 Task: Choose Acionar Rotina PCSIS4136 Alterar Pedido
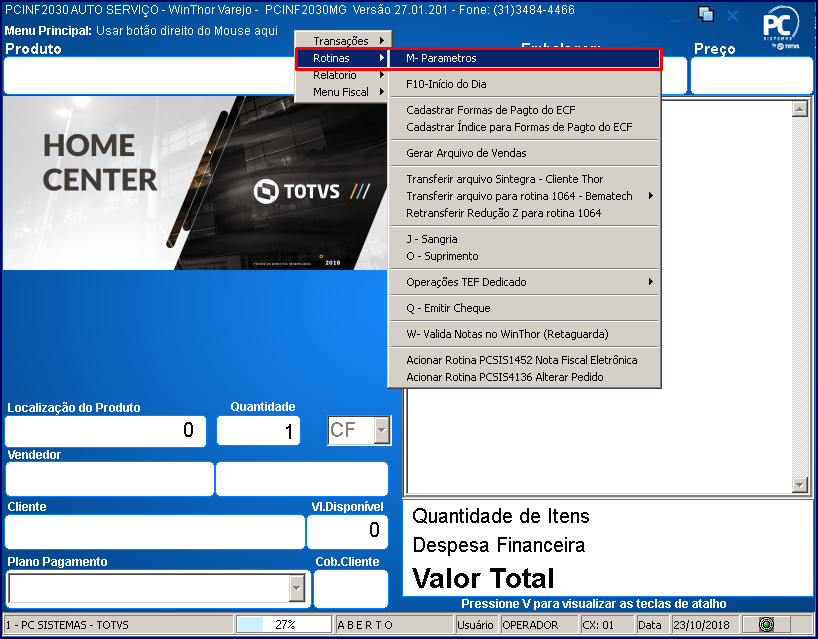(524, 377)
